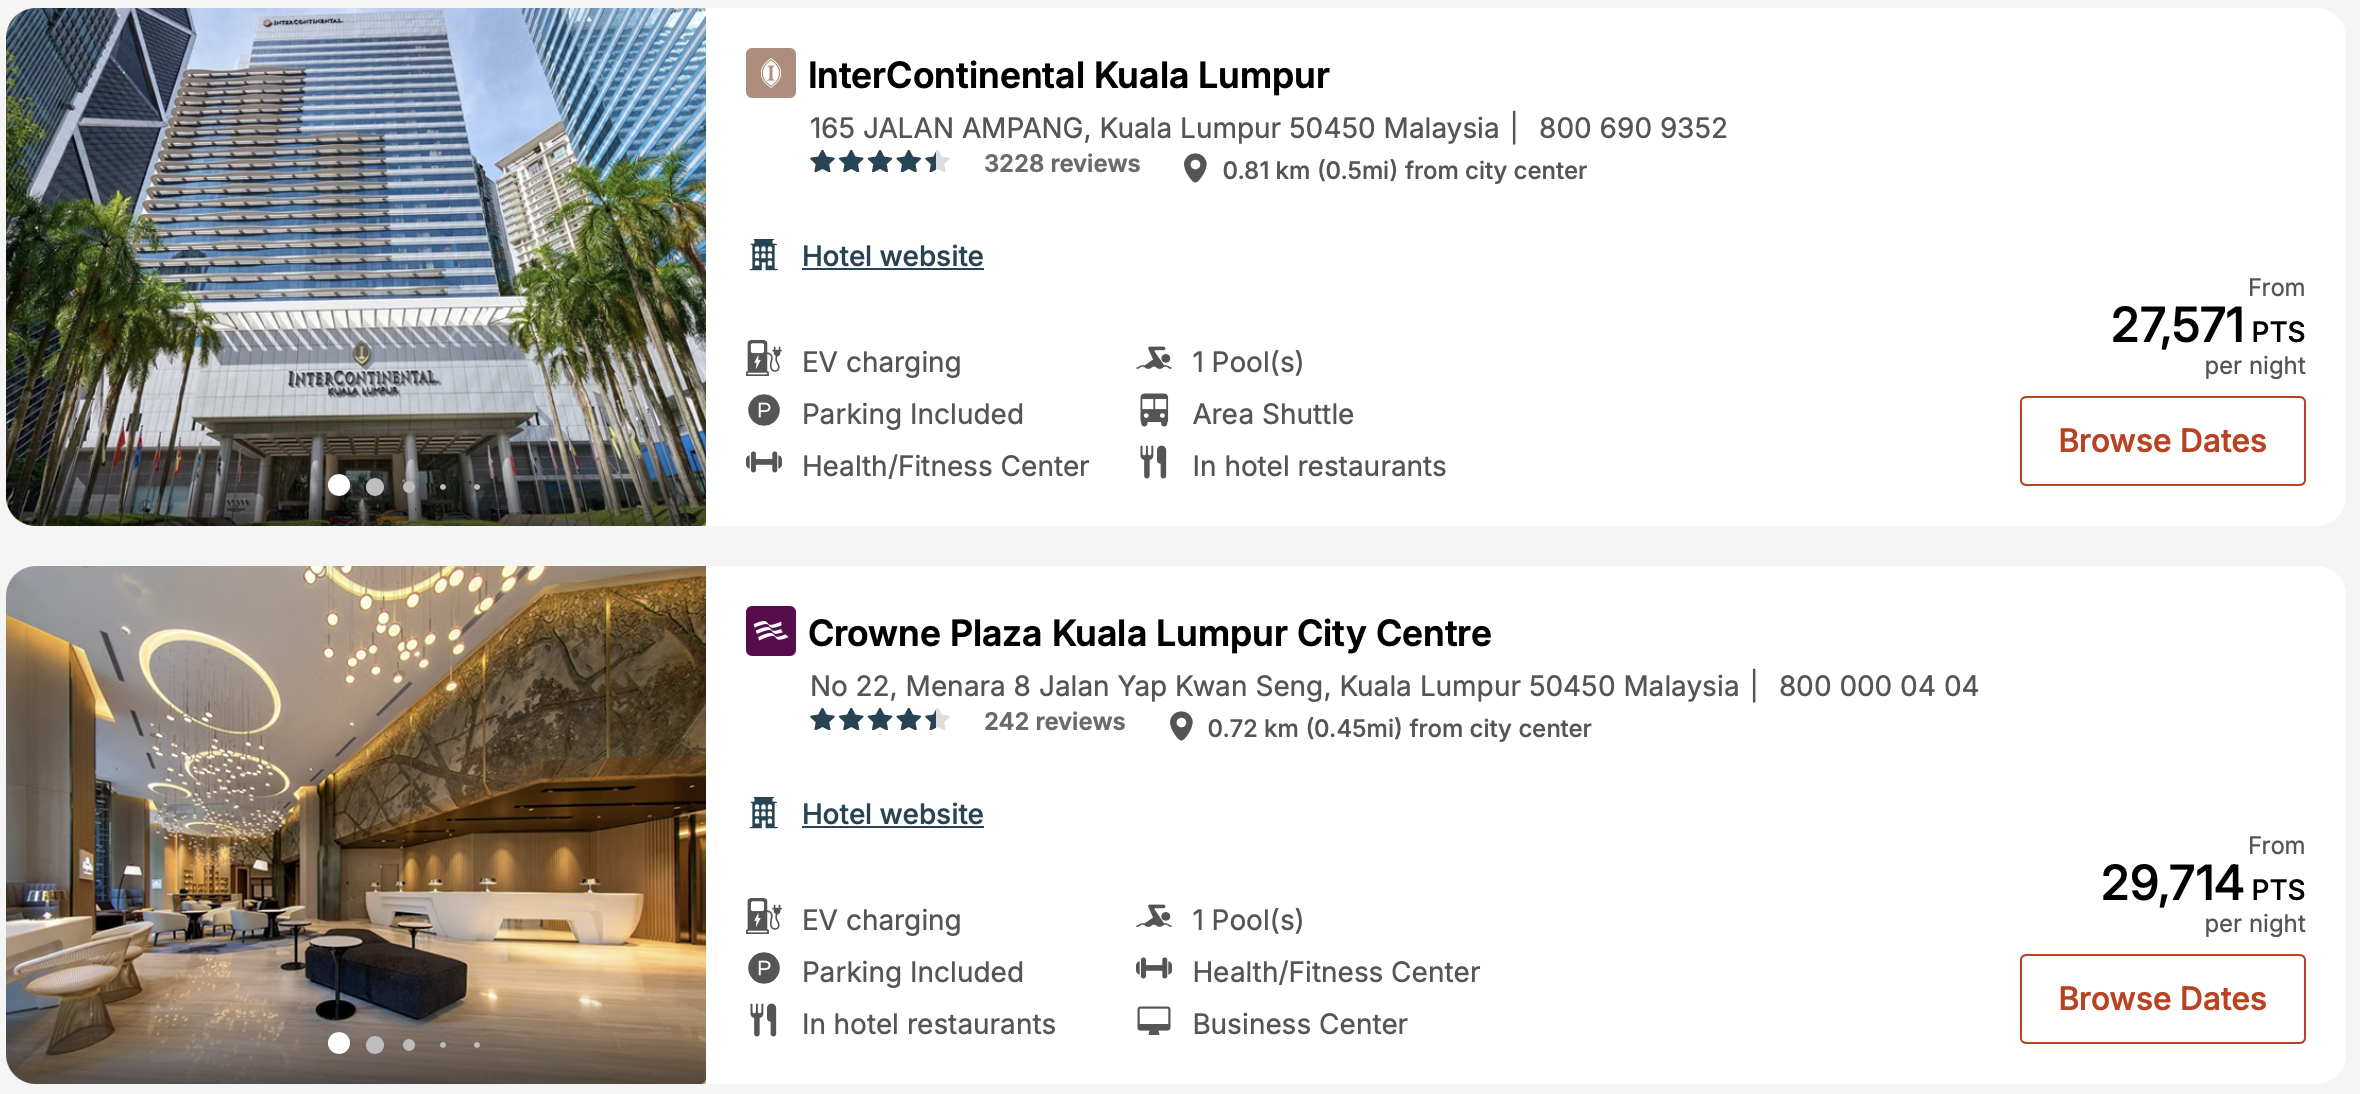The image size is (2360, 1094).
Task: Open Browse Dates for Crowne Plaza City Centre
Action: tap(2163, 998)
